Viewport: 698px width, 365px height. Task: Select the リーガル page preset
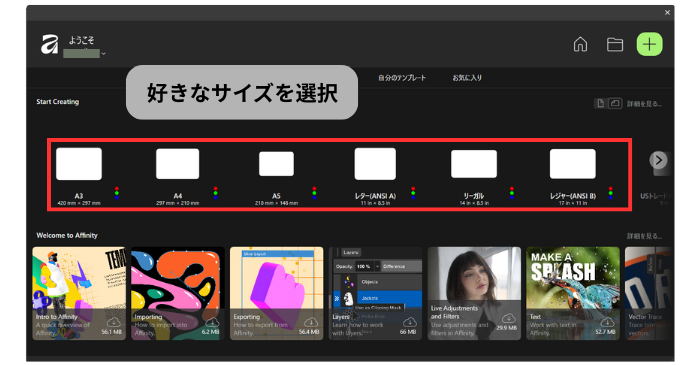click(x=474, y=164)
